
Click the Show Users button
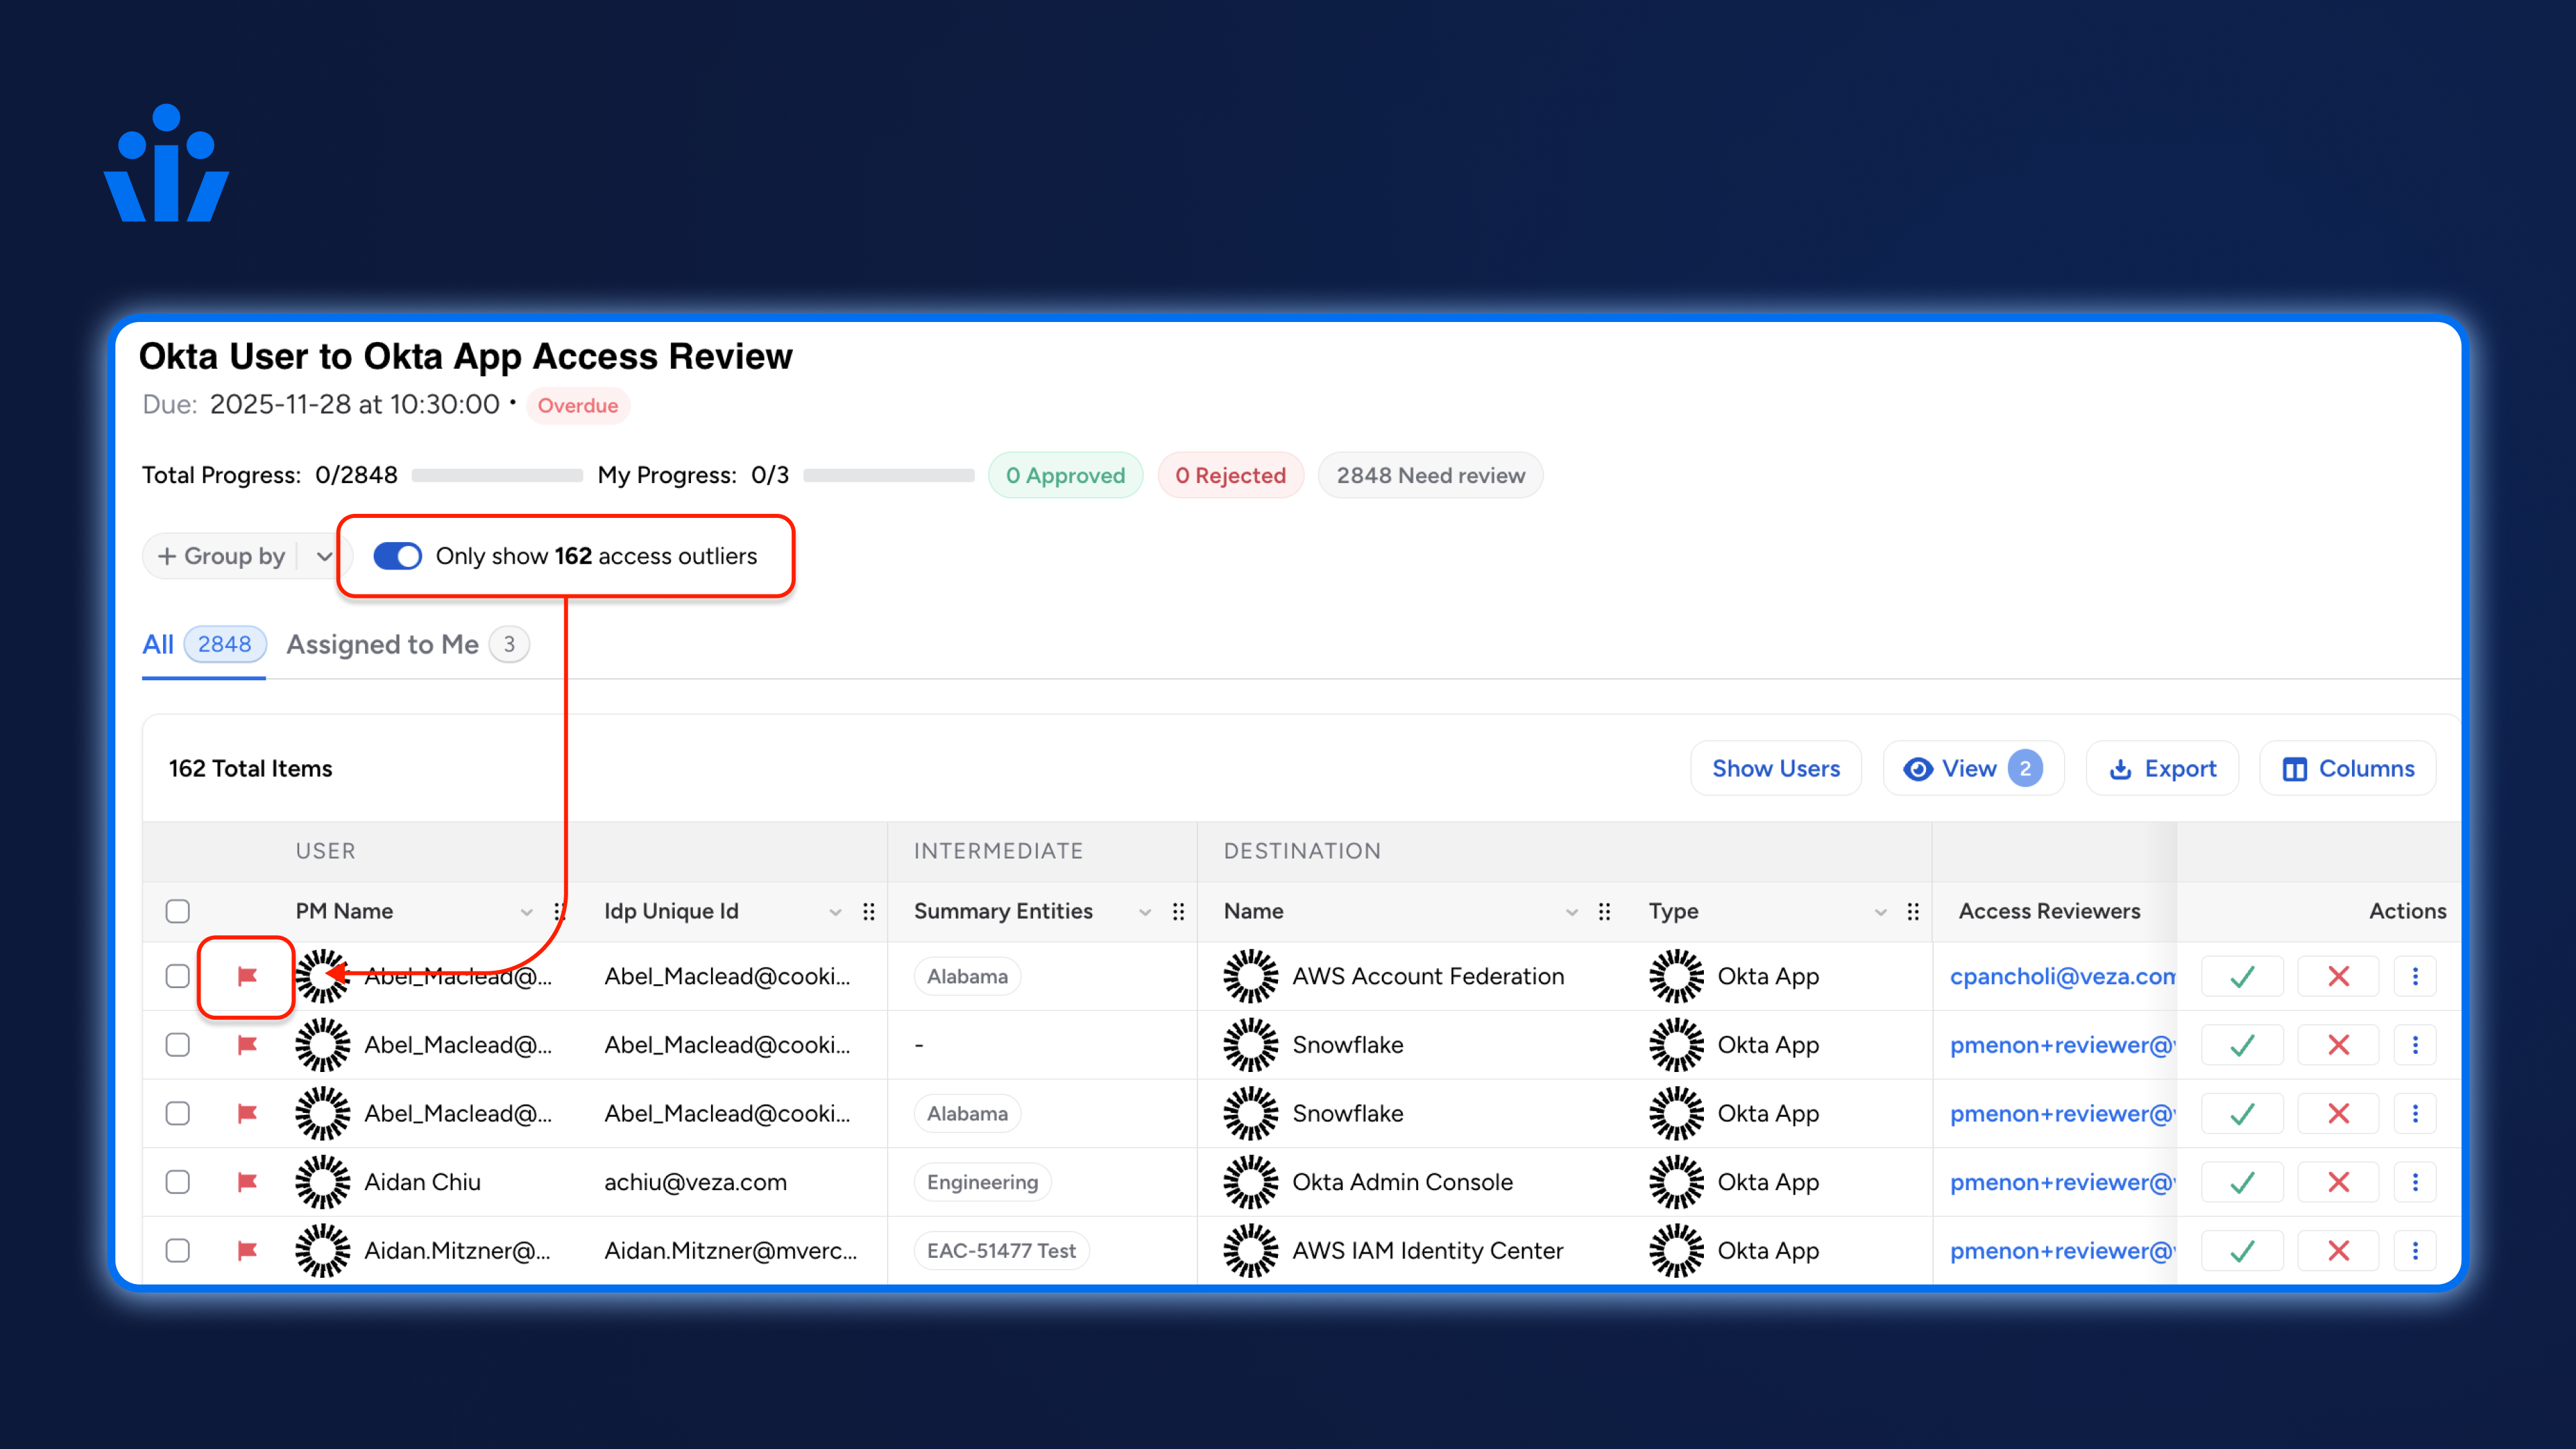(x=1775, y=769)
